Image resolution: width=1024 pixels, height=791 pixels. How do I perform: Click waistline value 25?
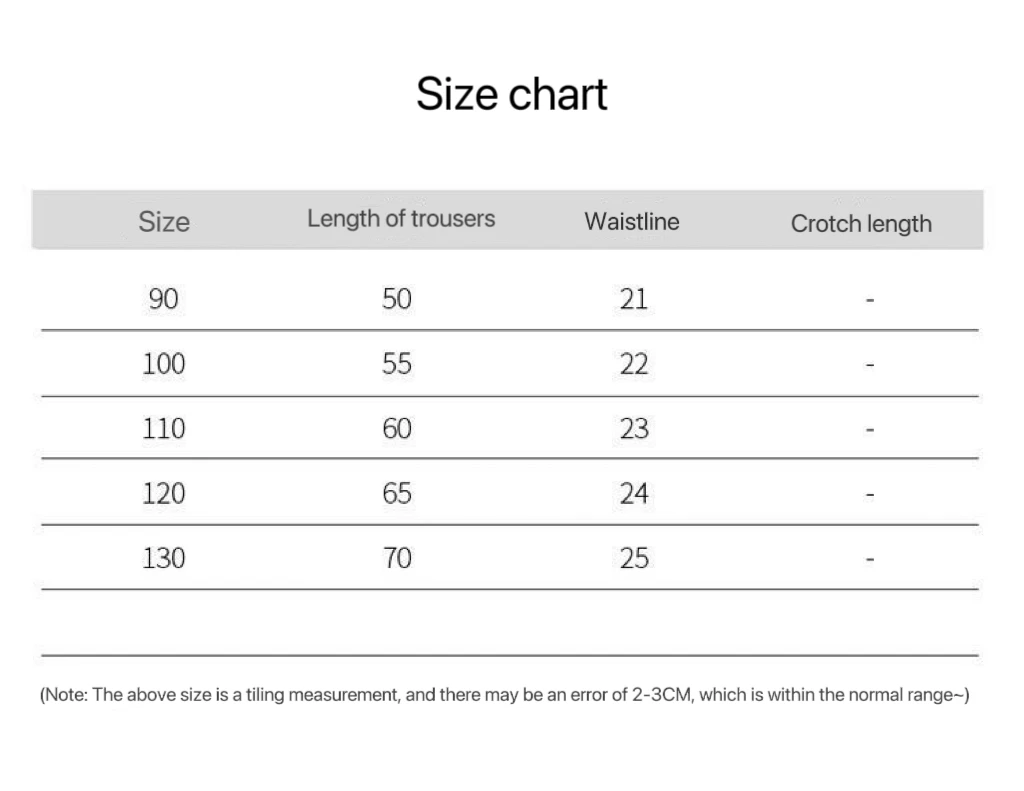coord(634,557)
